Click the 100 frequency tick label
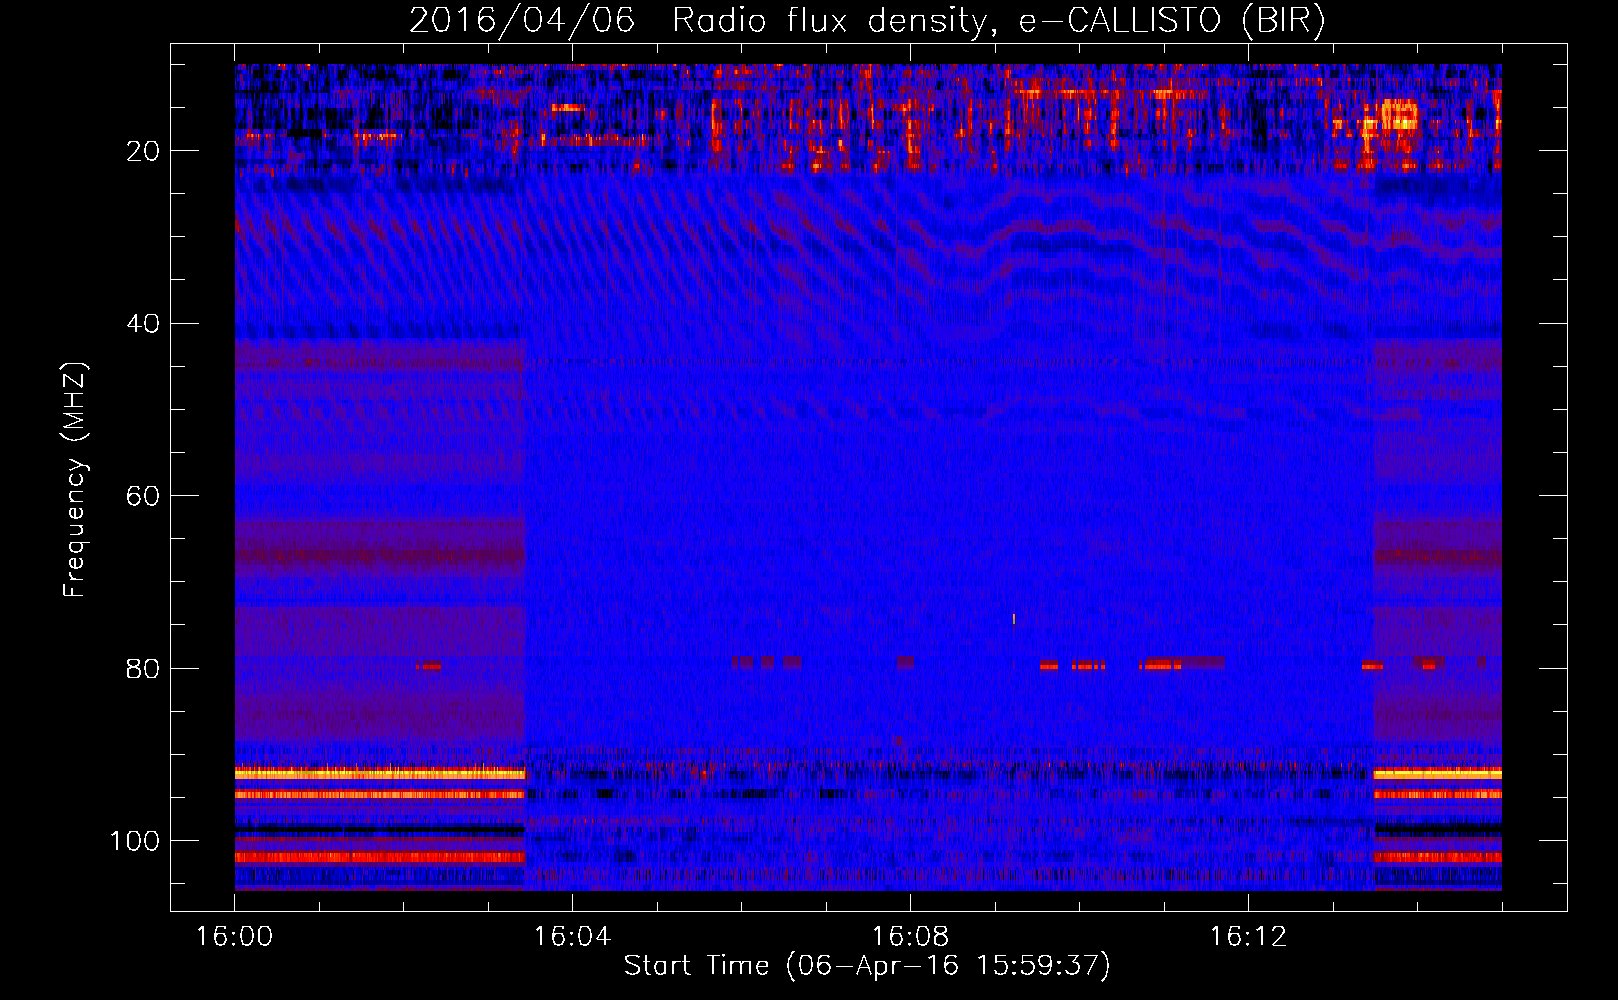This screenshot has height=1000, width=1618. pos(135,841)
